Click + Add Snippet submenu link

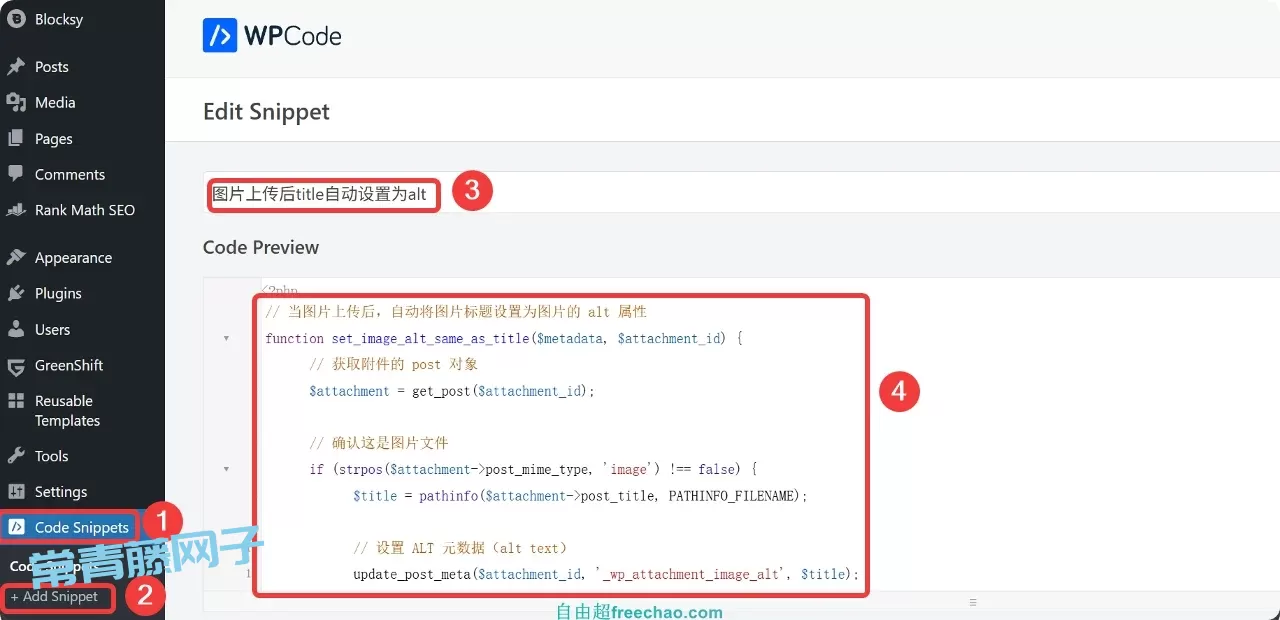click(x=55, y=597)
